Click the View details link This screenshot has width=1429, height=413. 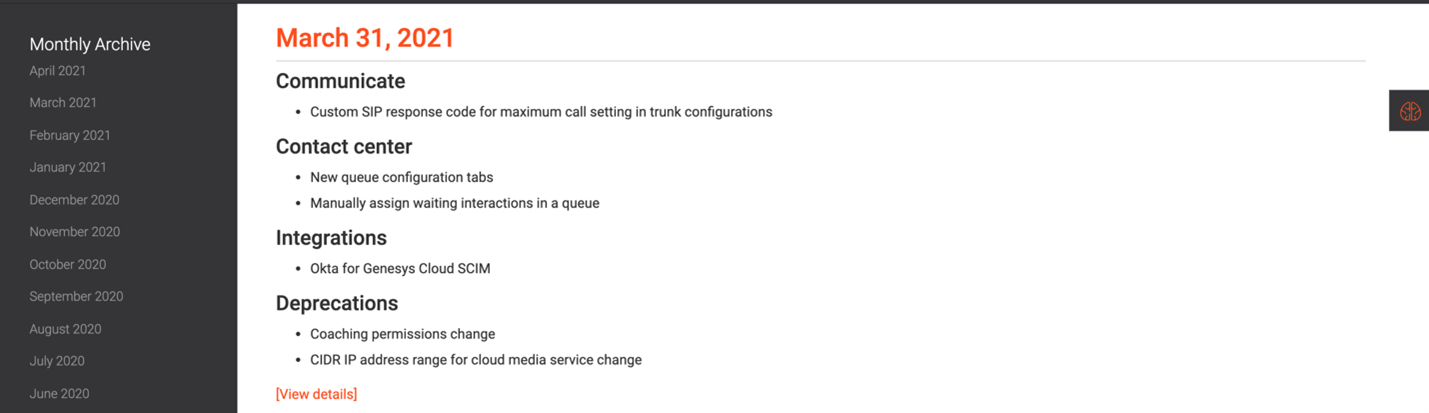(x=316, y=394)
